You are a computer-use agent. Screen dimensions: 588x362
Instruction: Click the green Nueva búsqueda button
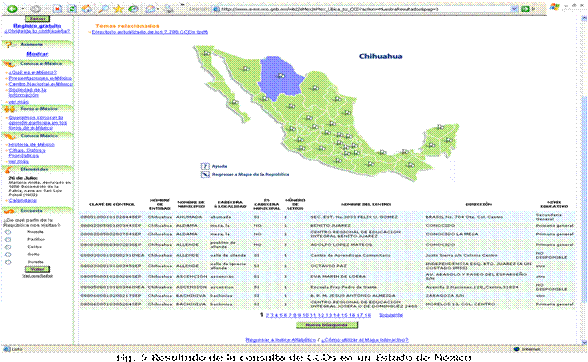click(x=327, y=325)
